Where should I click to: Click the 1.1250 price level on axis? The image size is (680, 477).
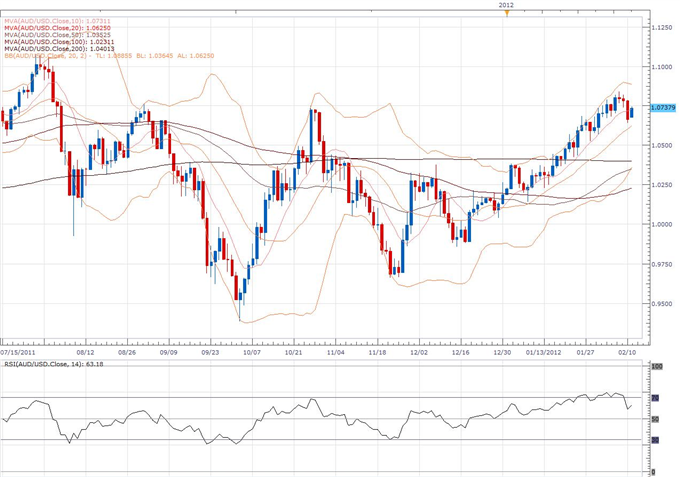tap(661, 28)
